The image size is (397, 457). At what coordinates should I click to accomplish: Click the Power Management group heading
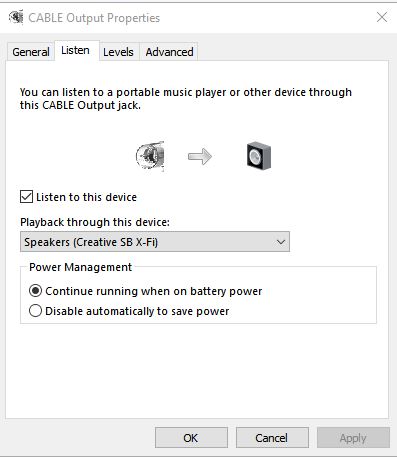pos(80,267)
